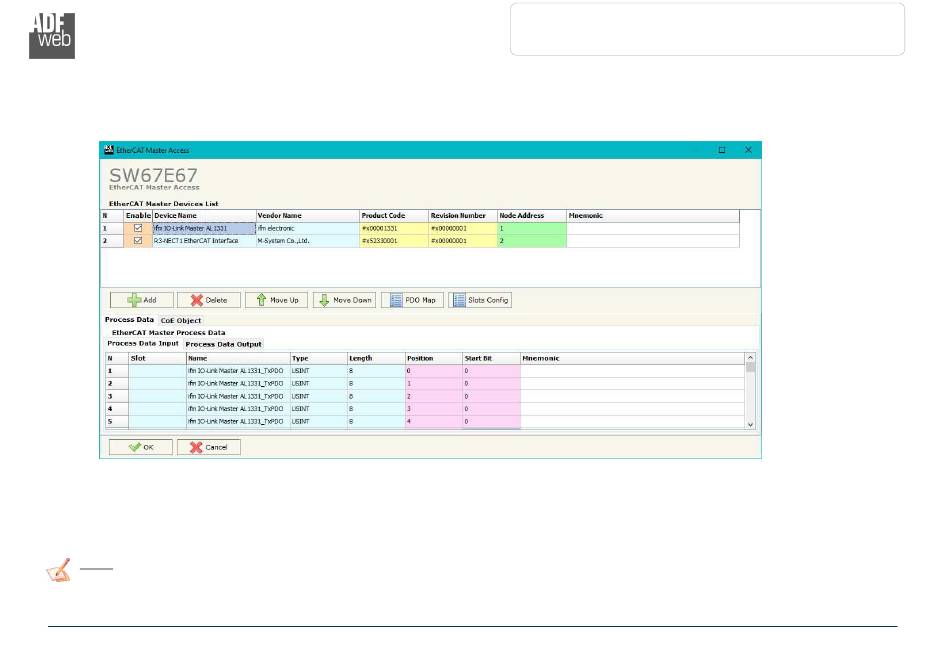Click the EtherCAT Master Access title bar icon

point(109,150)
